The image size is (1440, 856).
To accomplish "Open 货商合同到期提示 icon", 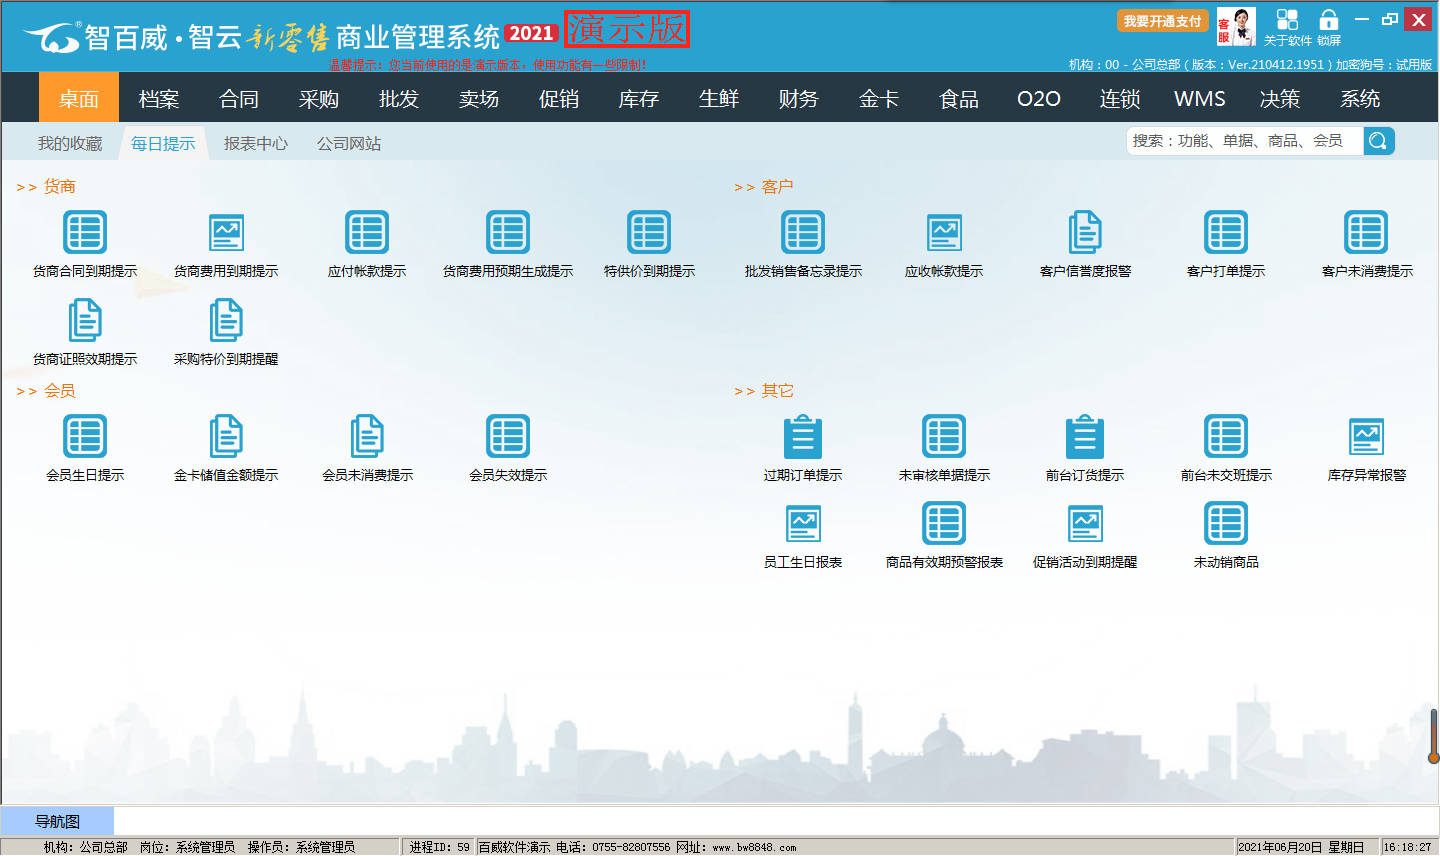I will (x=85, y=233).
